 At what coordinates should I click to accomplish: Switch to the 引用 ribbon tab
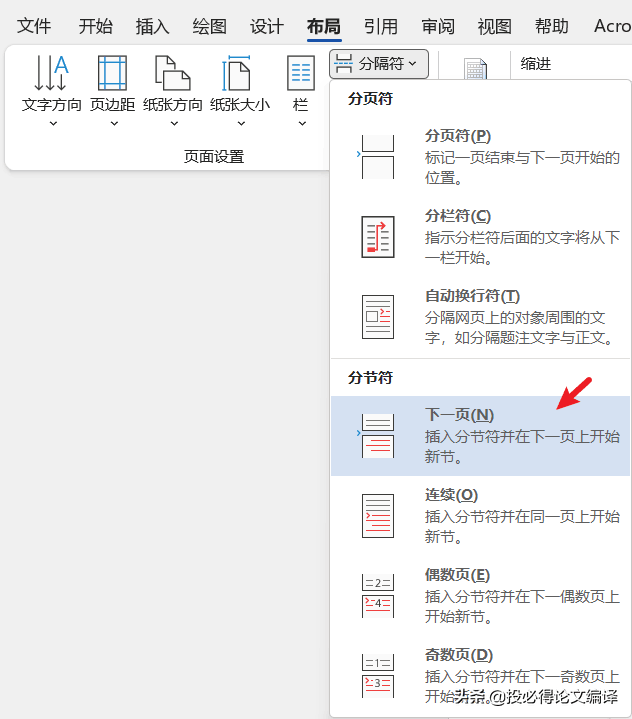point(381,26)
